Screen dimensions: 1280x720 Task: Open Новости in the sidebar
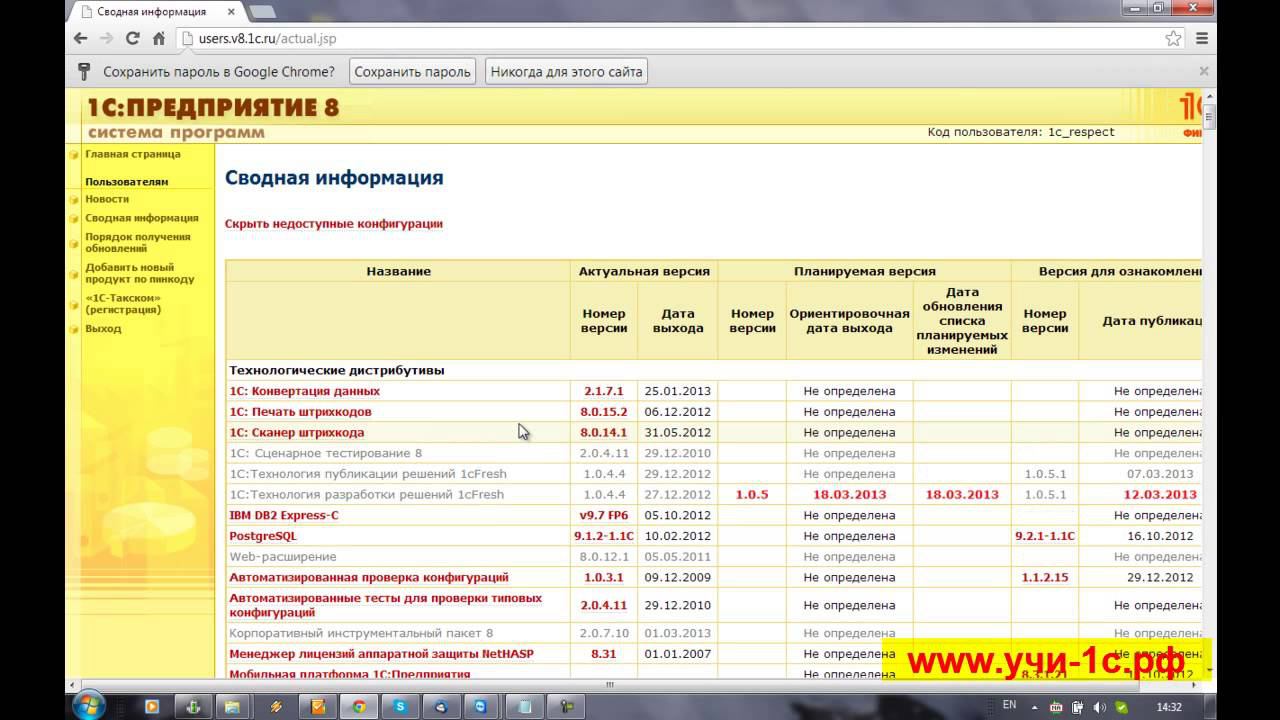[x=107, y=199]
